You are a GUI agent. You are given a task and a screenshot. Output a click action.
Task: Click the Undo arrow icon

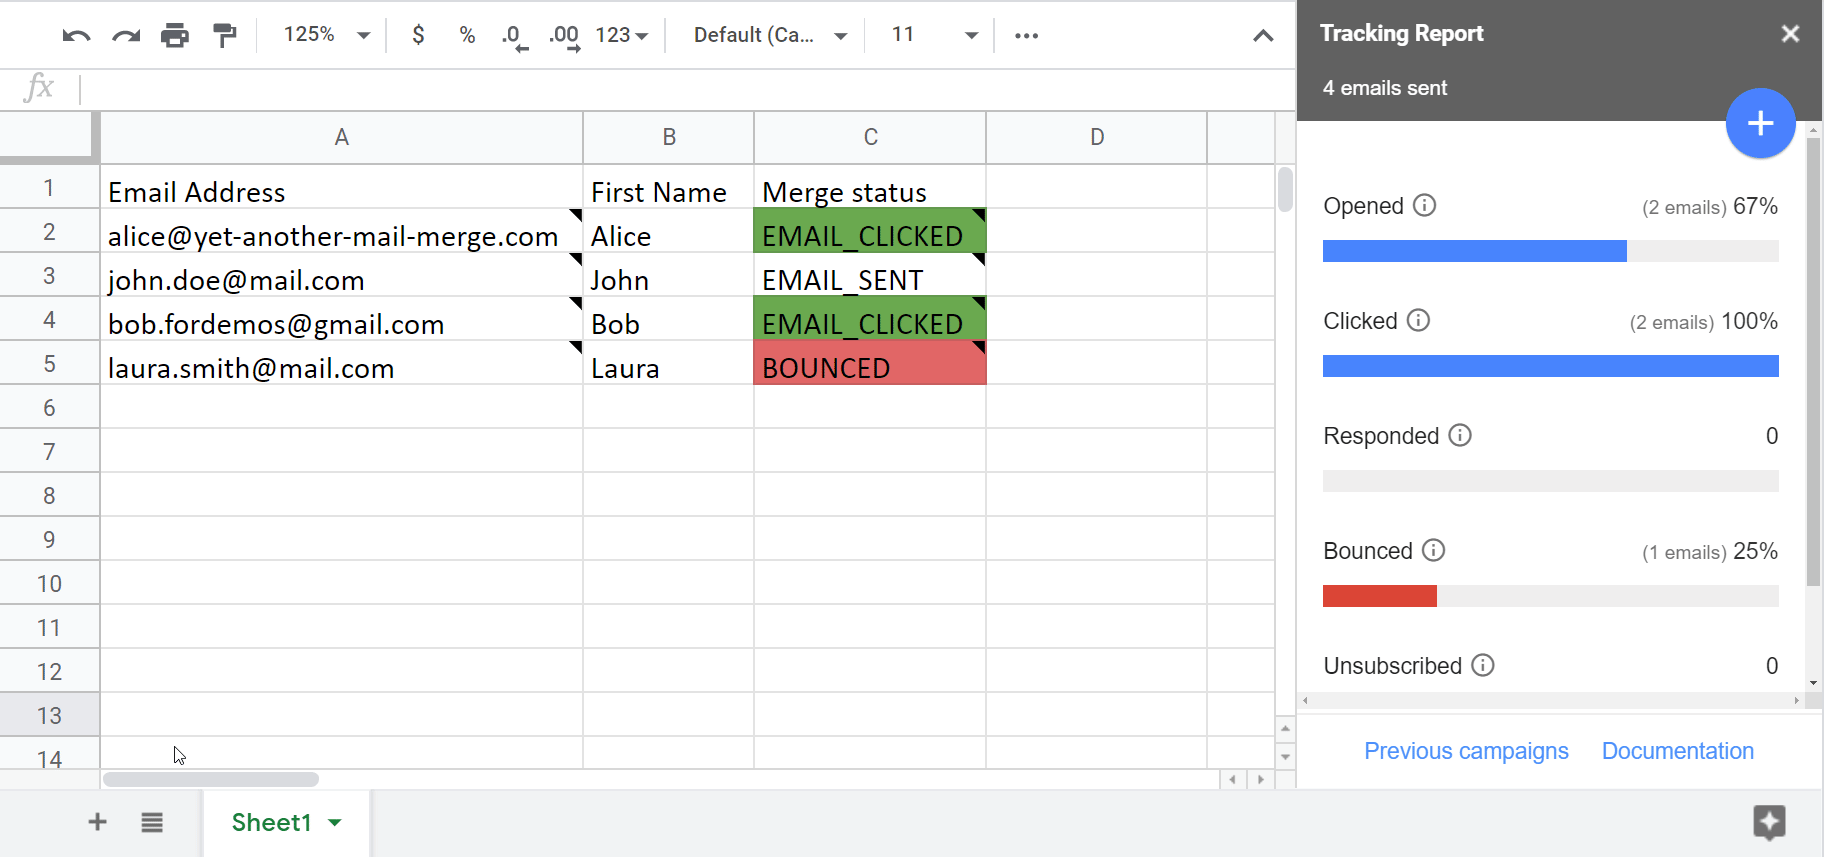[76, 36]
